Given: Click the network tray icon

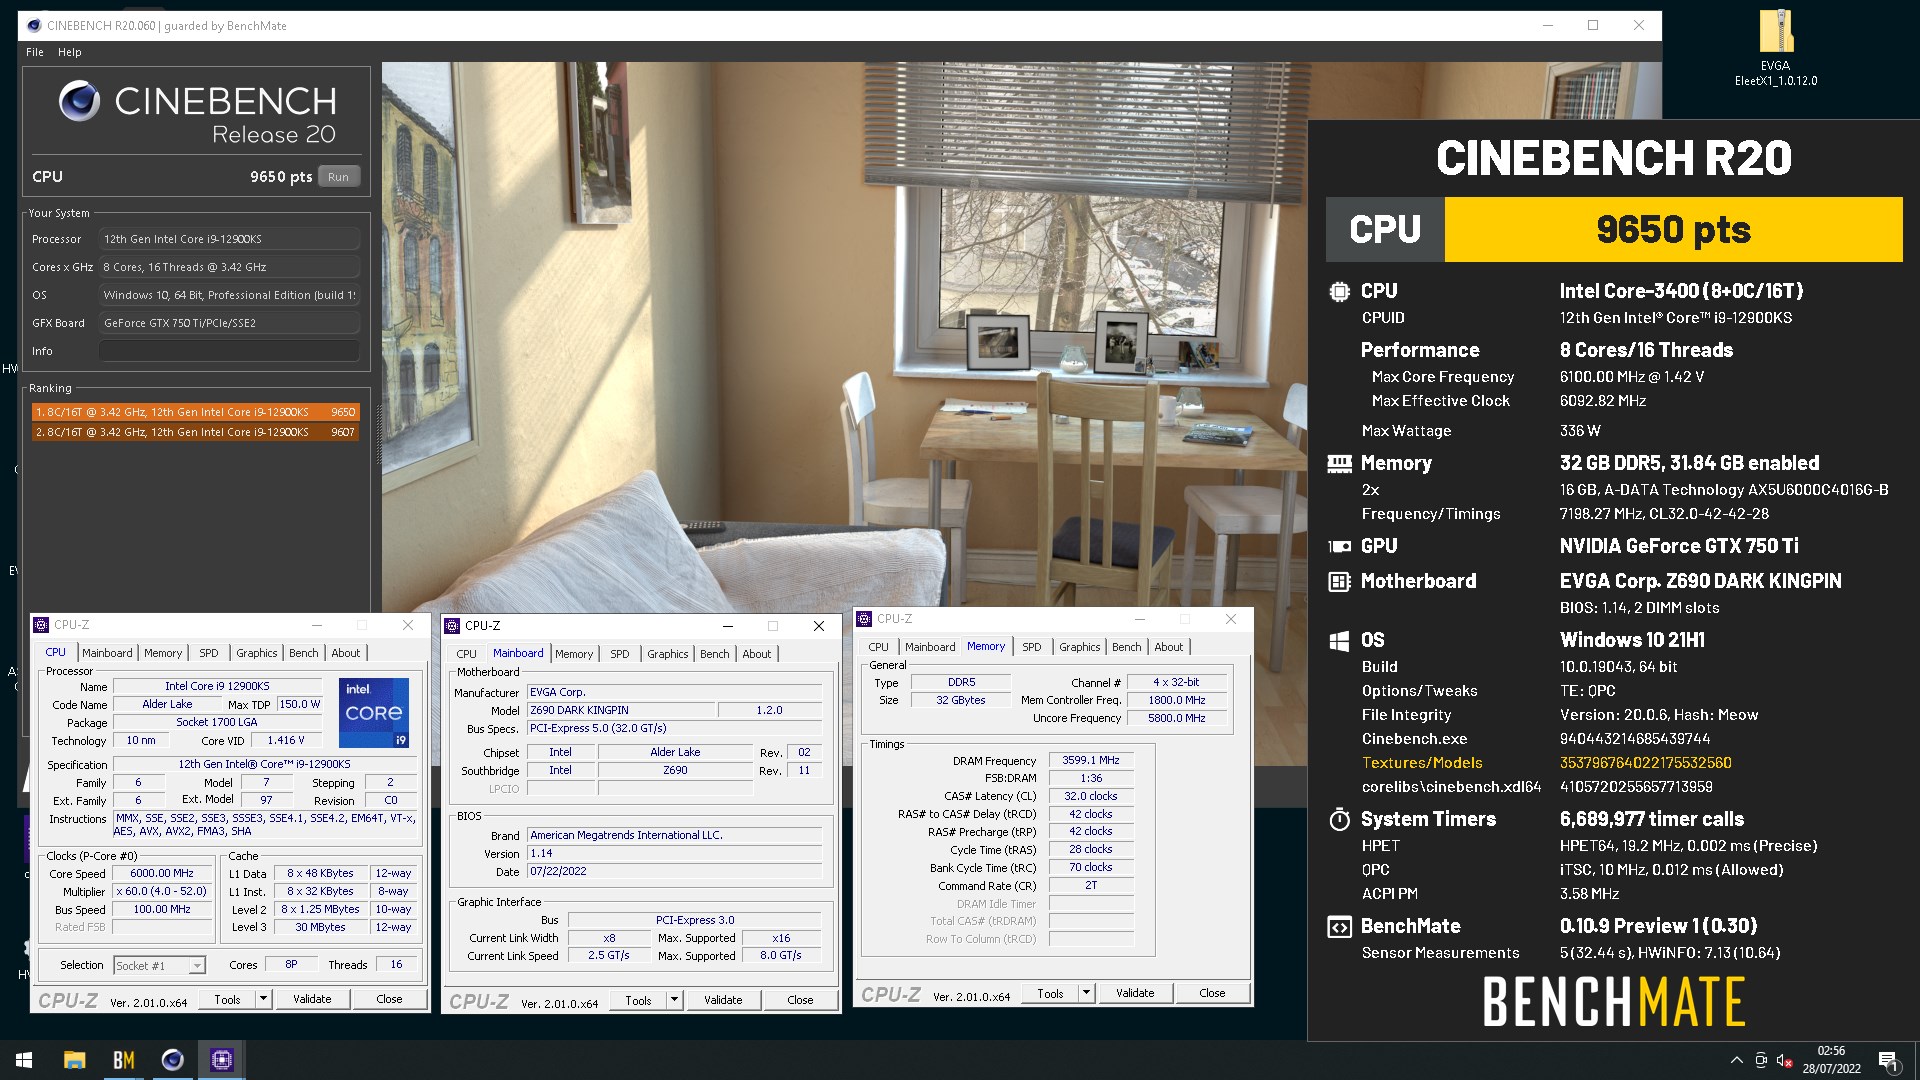Looking at the screenshot, I should tap(1760, 1060).
